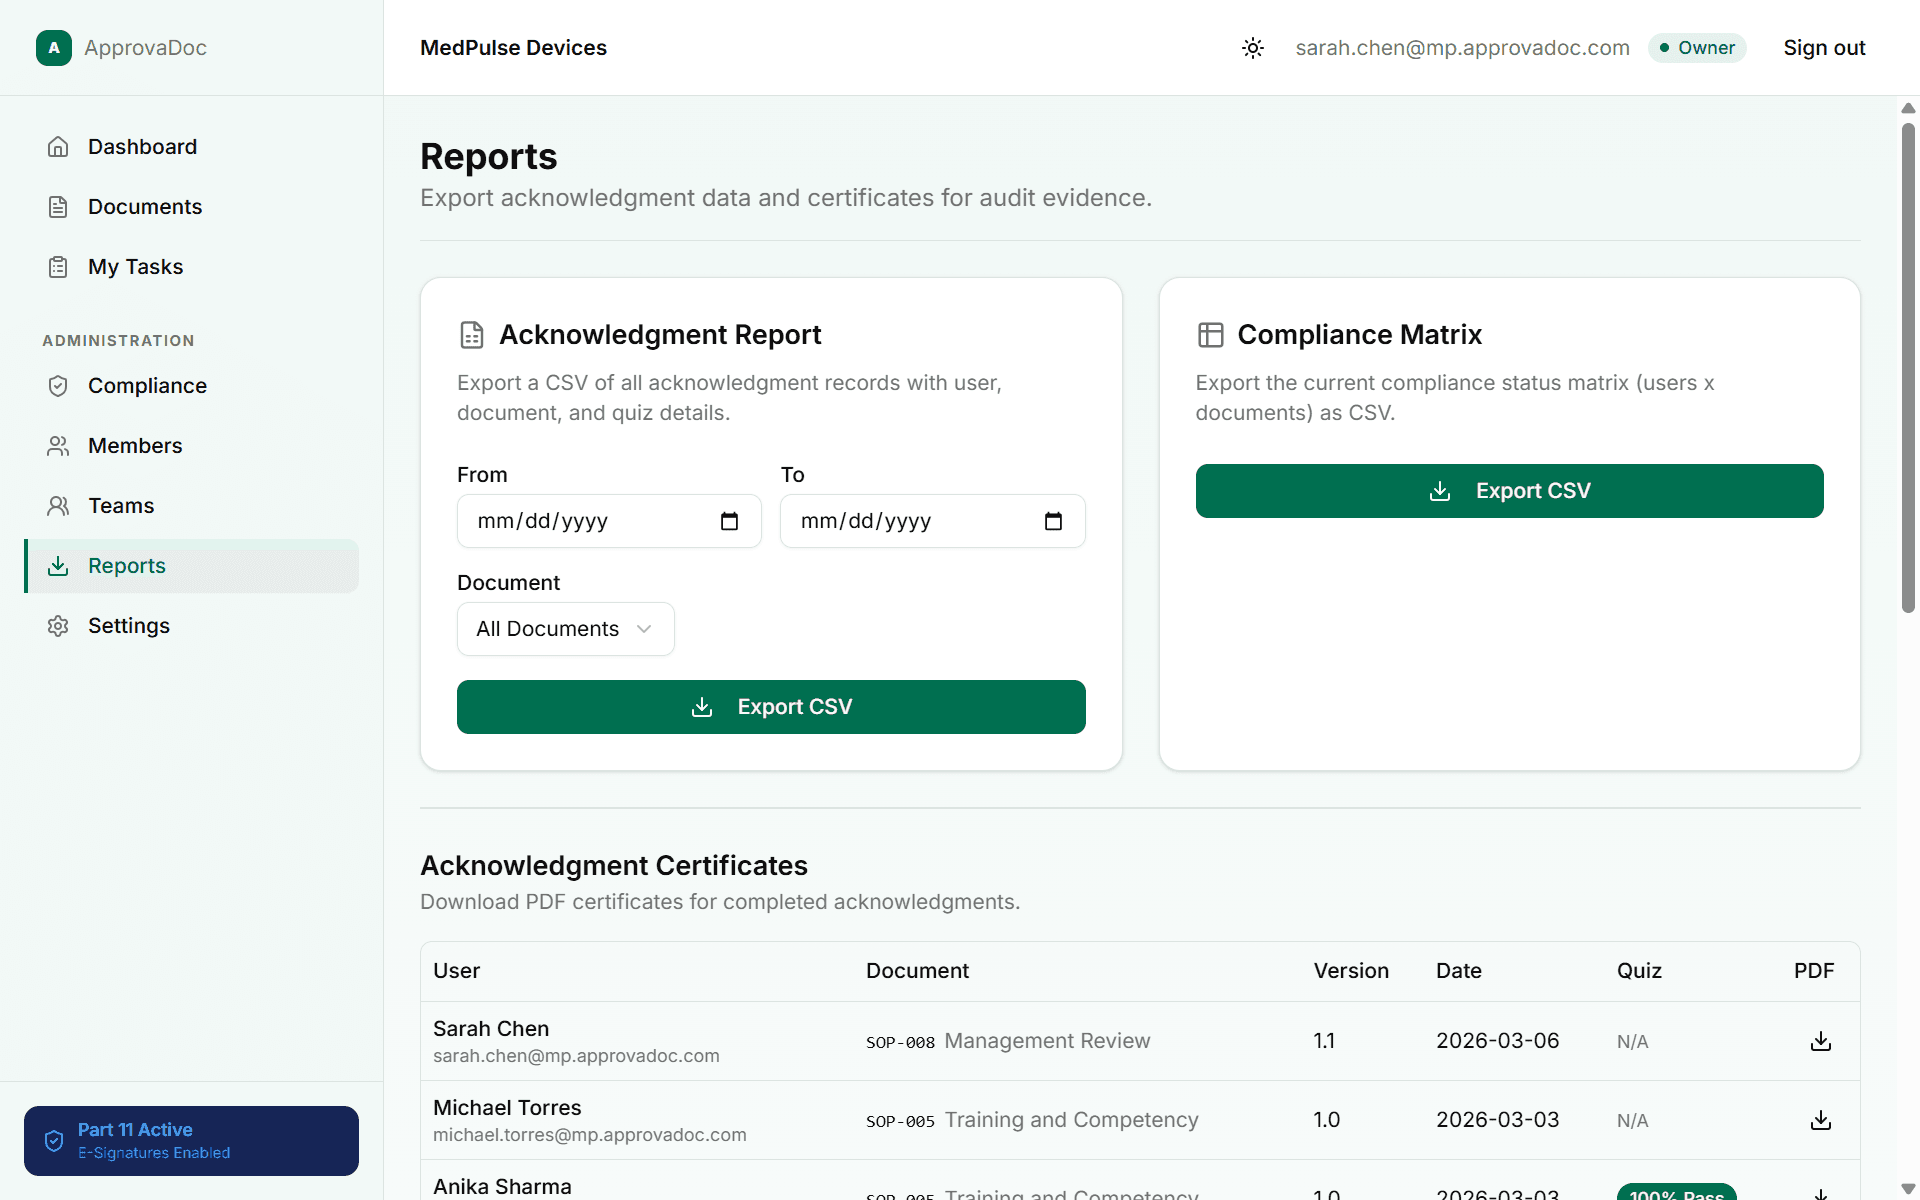
Task: Click the ApprovaDoc logo avatar
Action: coord(53,47)
